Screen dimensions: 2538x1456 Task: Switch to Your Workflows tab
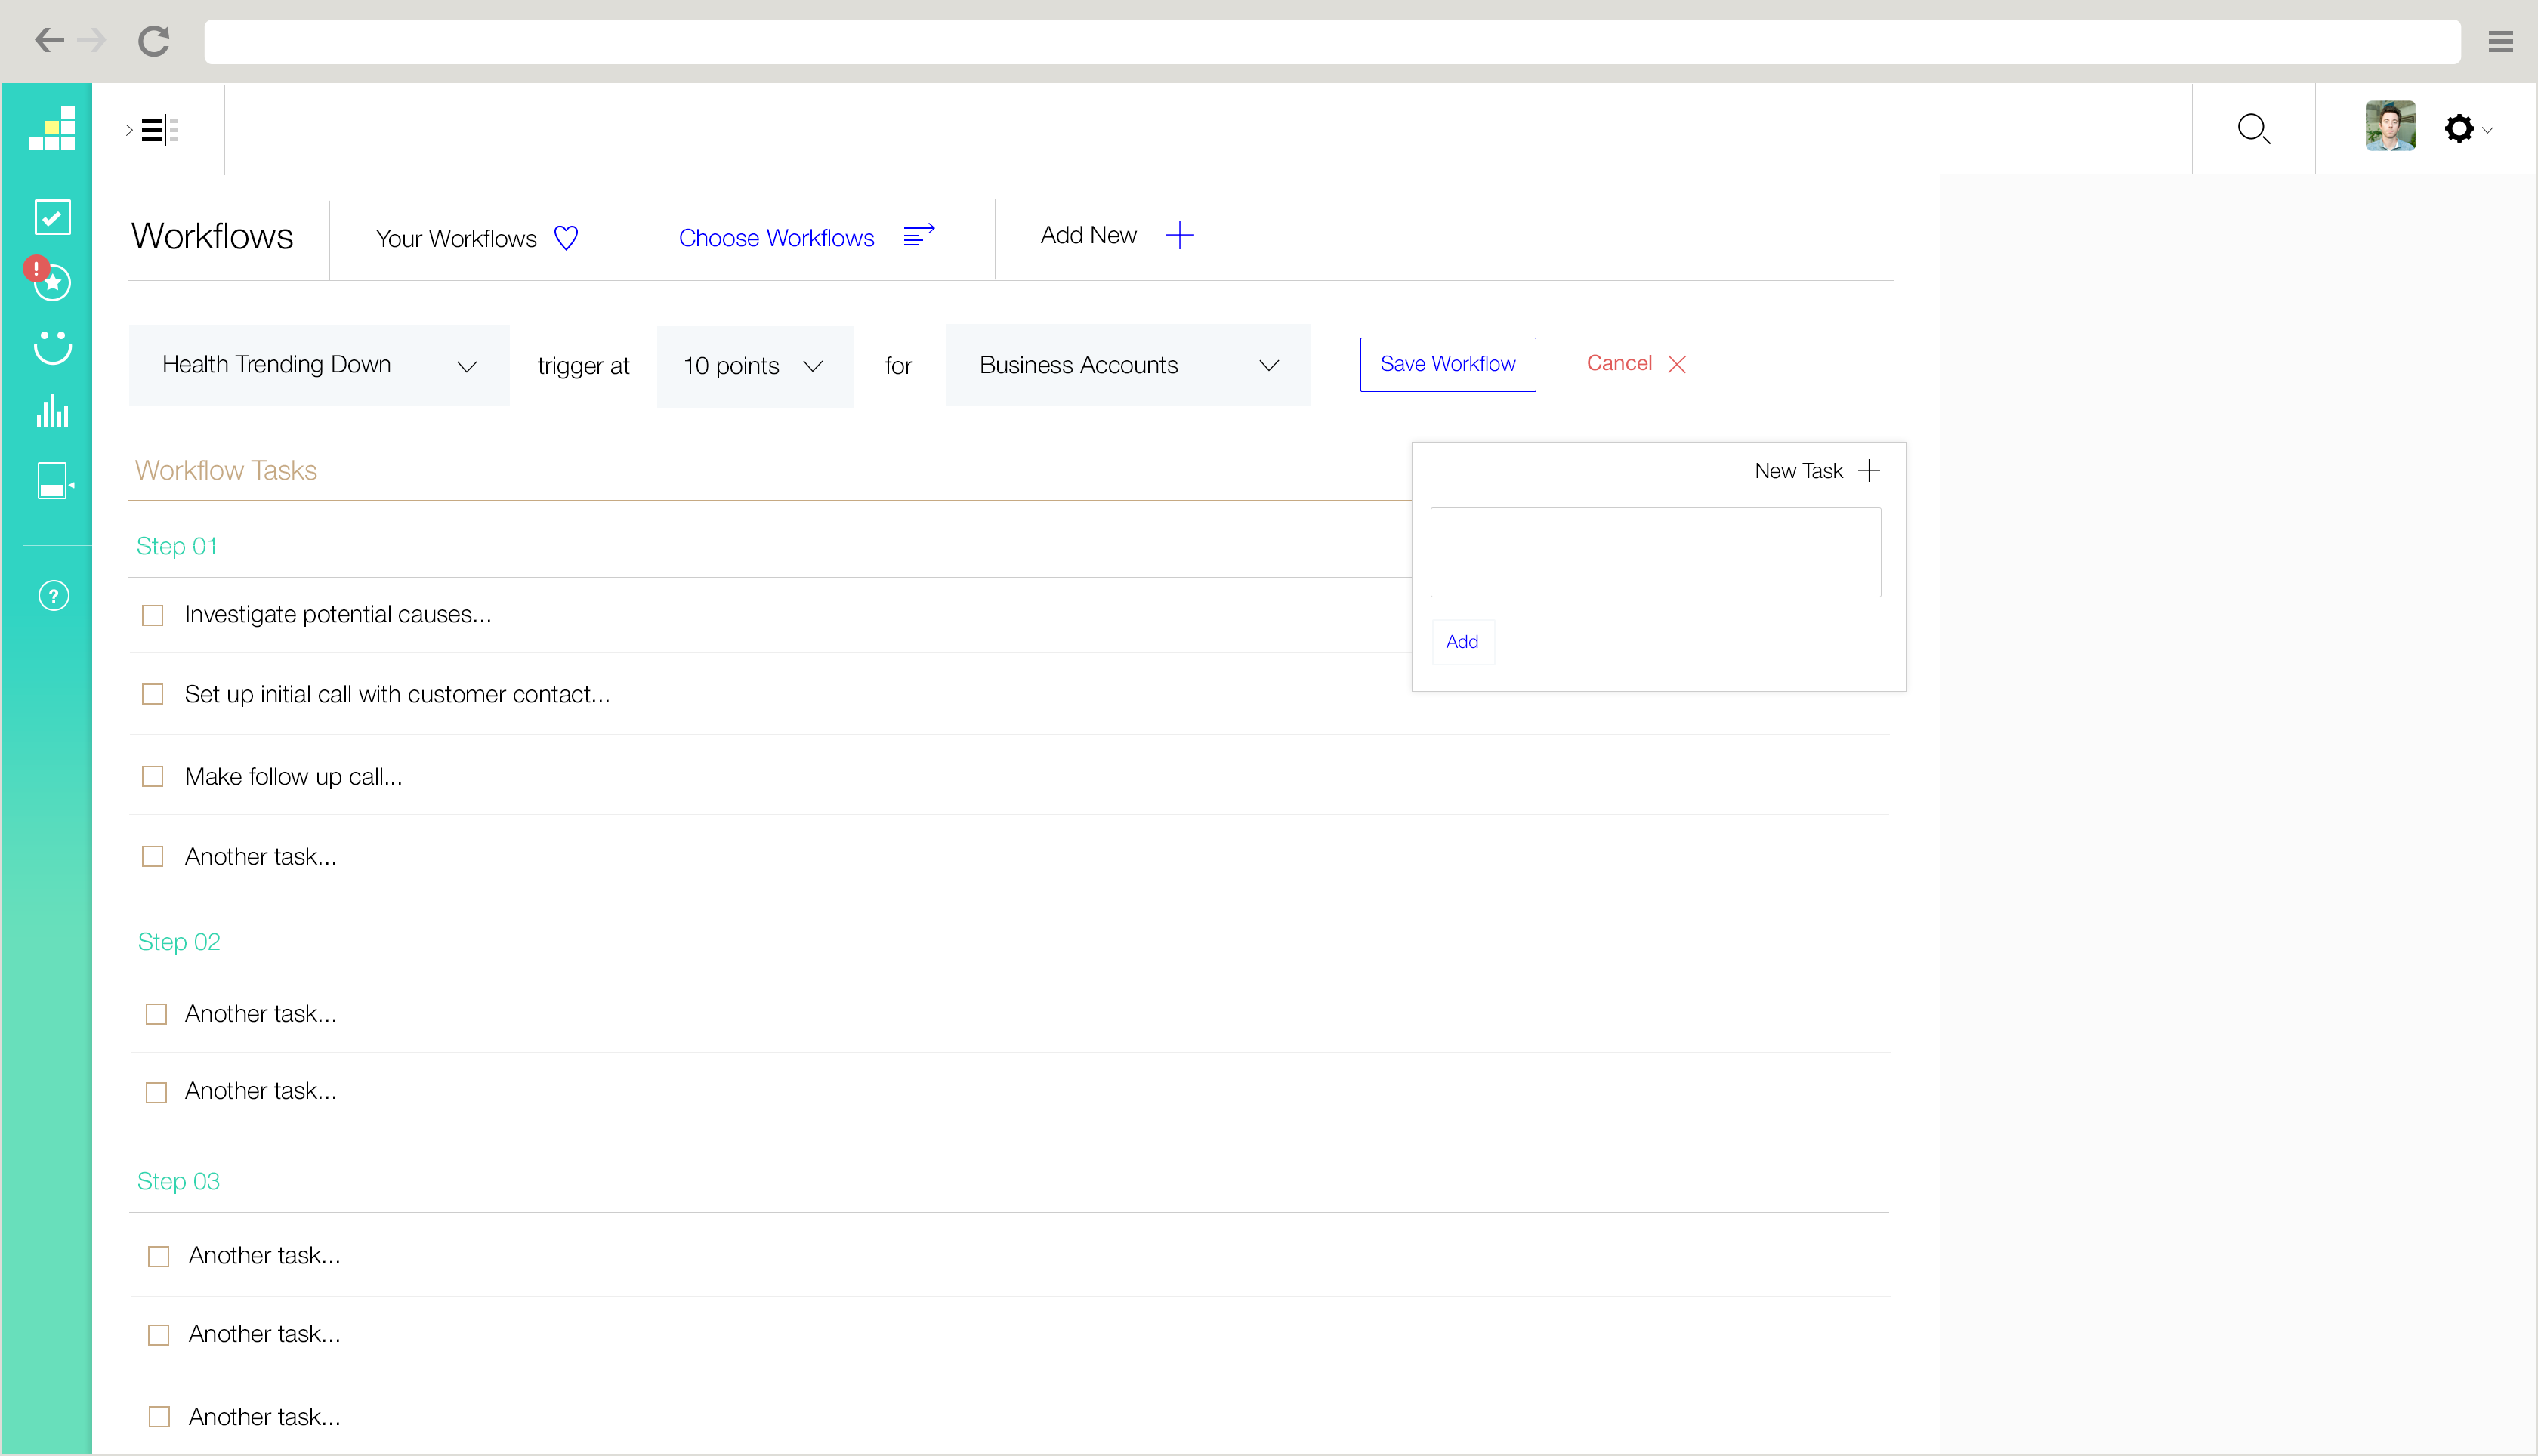point(478,238)
